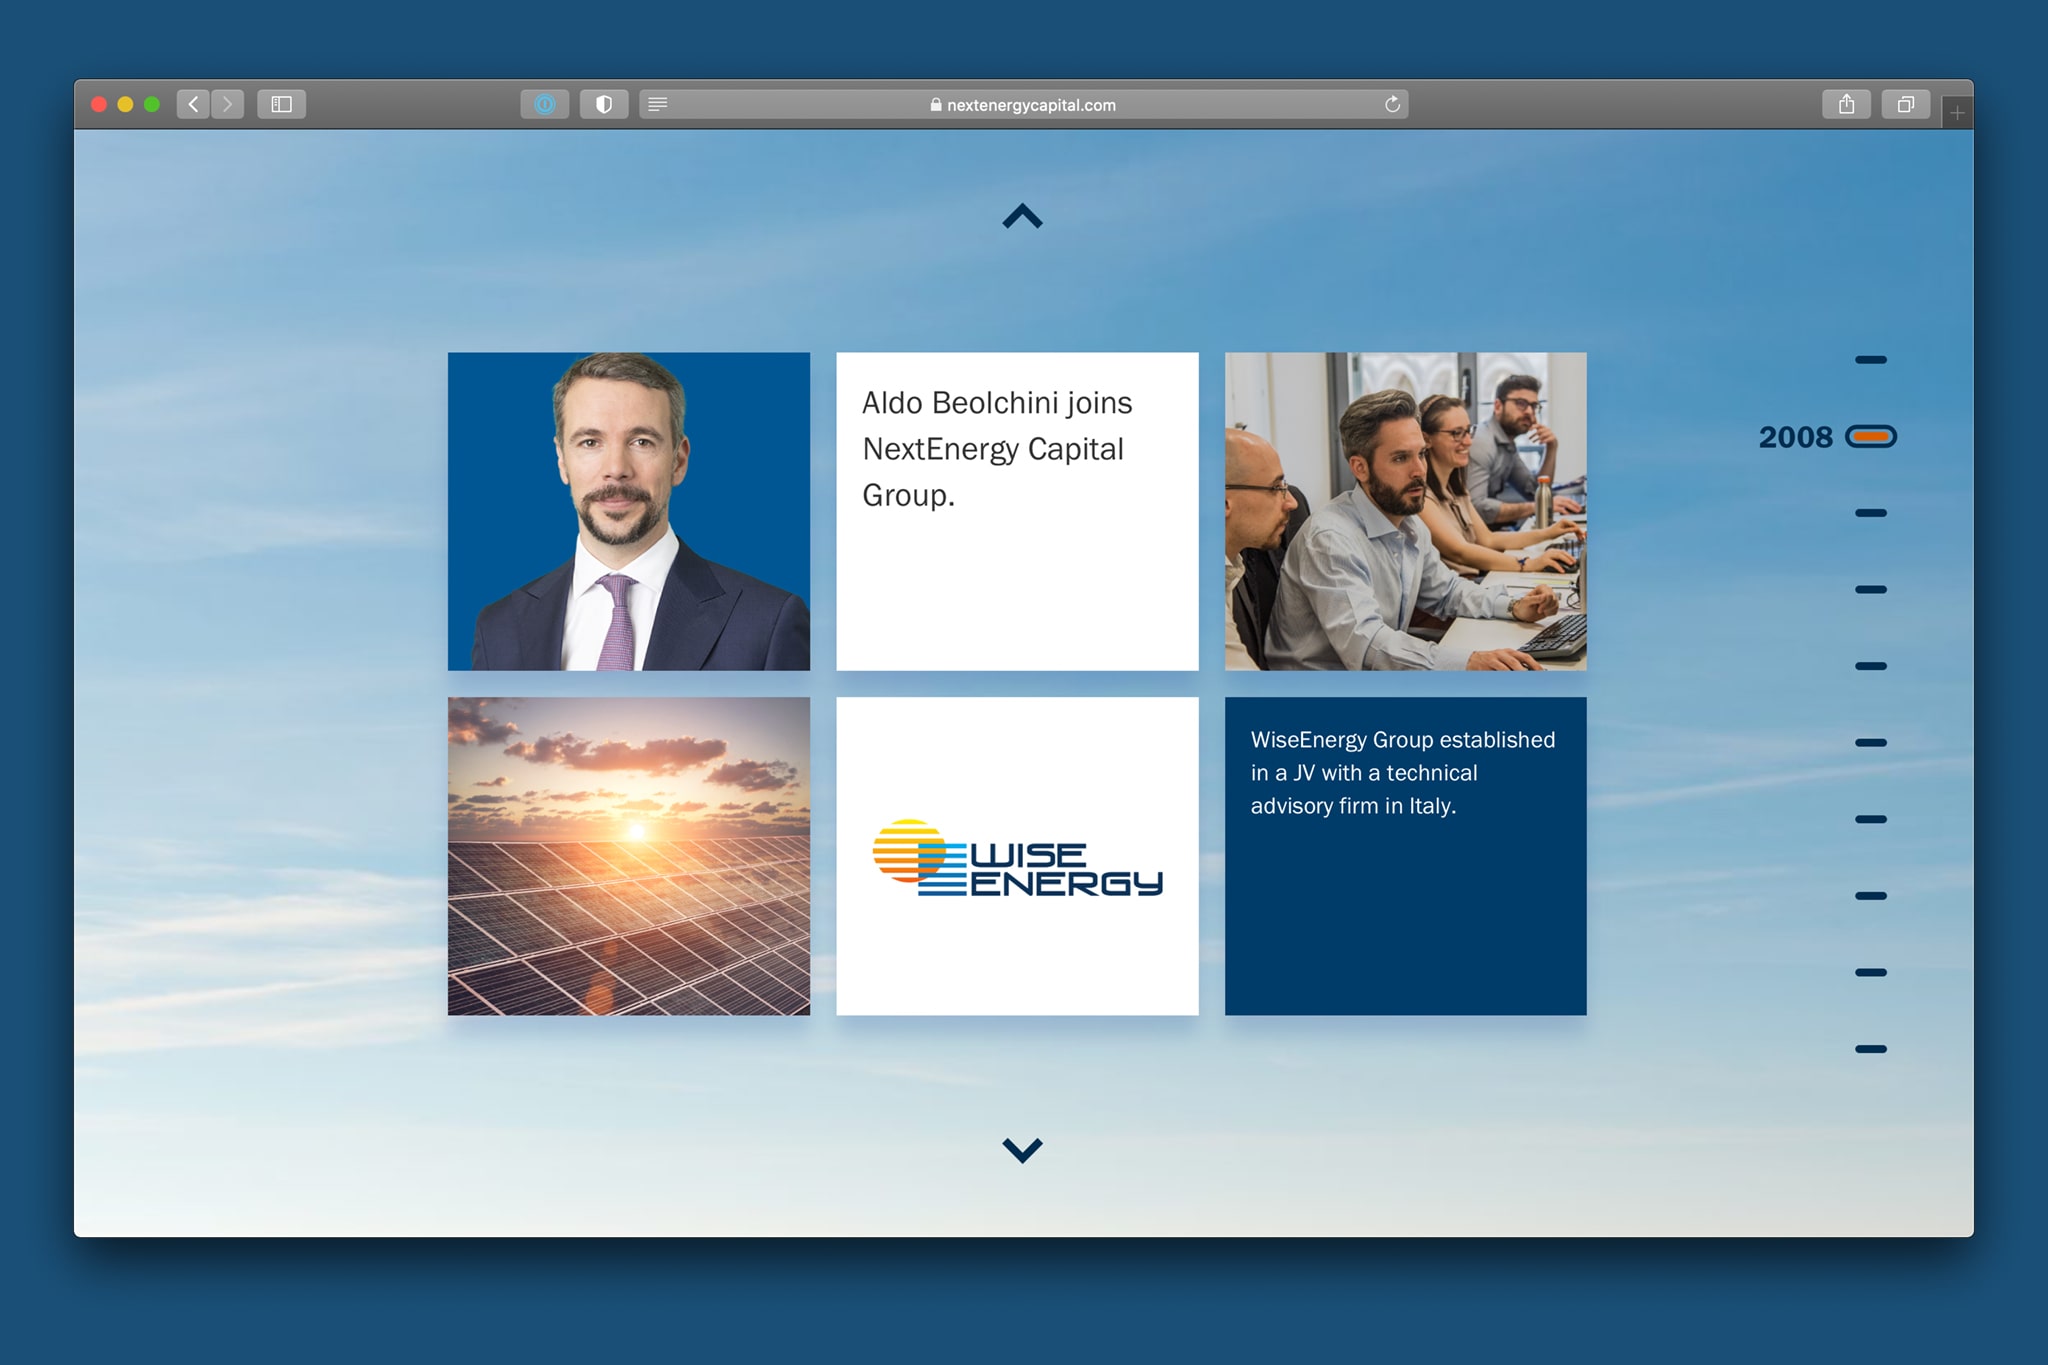Go back to the previous page
The height and width of the screenshot is (1365, 2048).
pos(193,104)
